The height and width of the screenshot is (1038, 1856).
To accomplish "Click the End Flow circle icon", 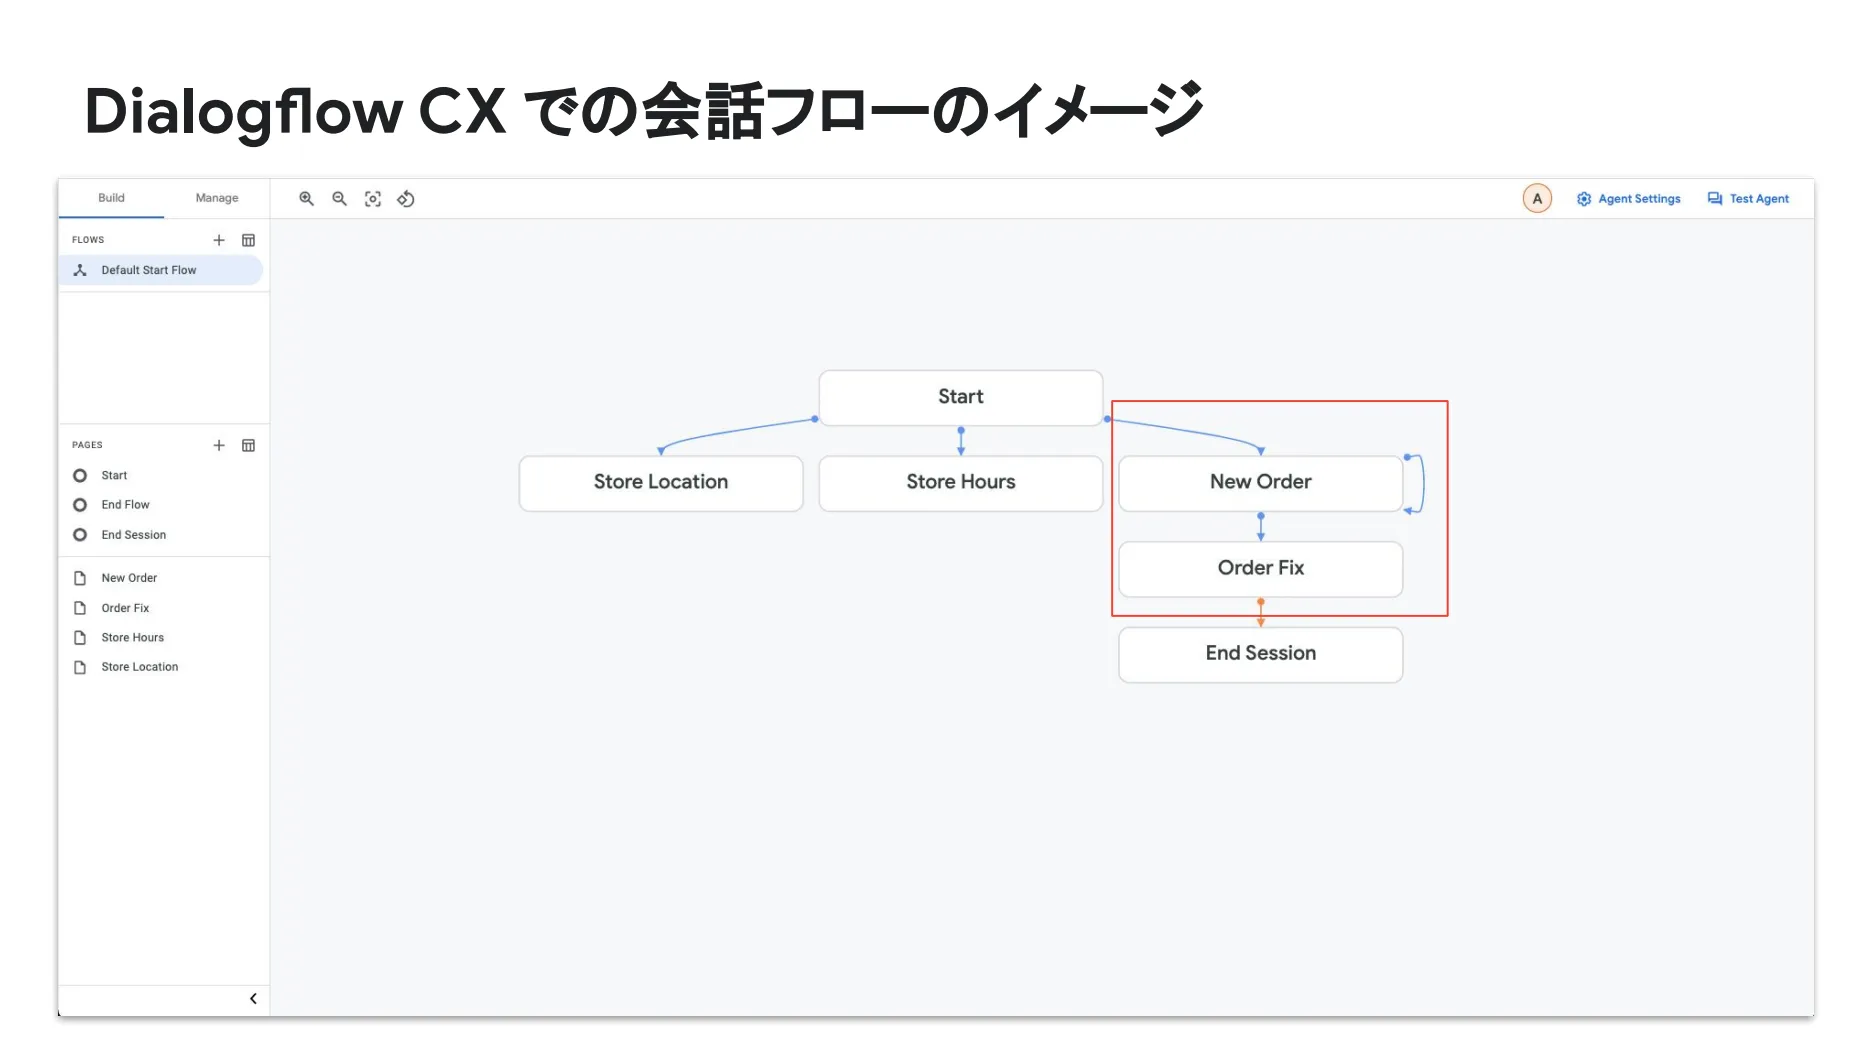I will click(x=80, y=505).
